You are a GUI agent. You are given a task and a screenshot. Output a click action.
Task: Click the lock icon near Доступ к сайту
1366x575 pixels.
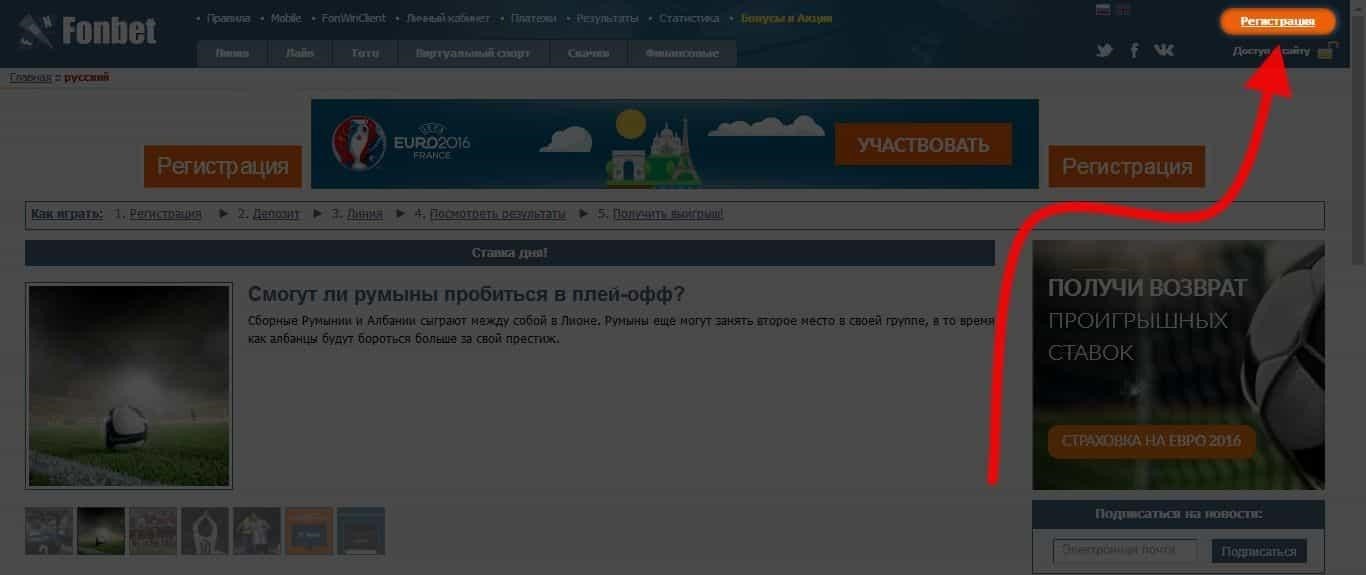[1327, 50]
